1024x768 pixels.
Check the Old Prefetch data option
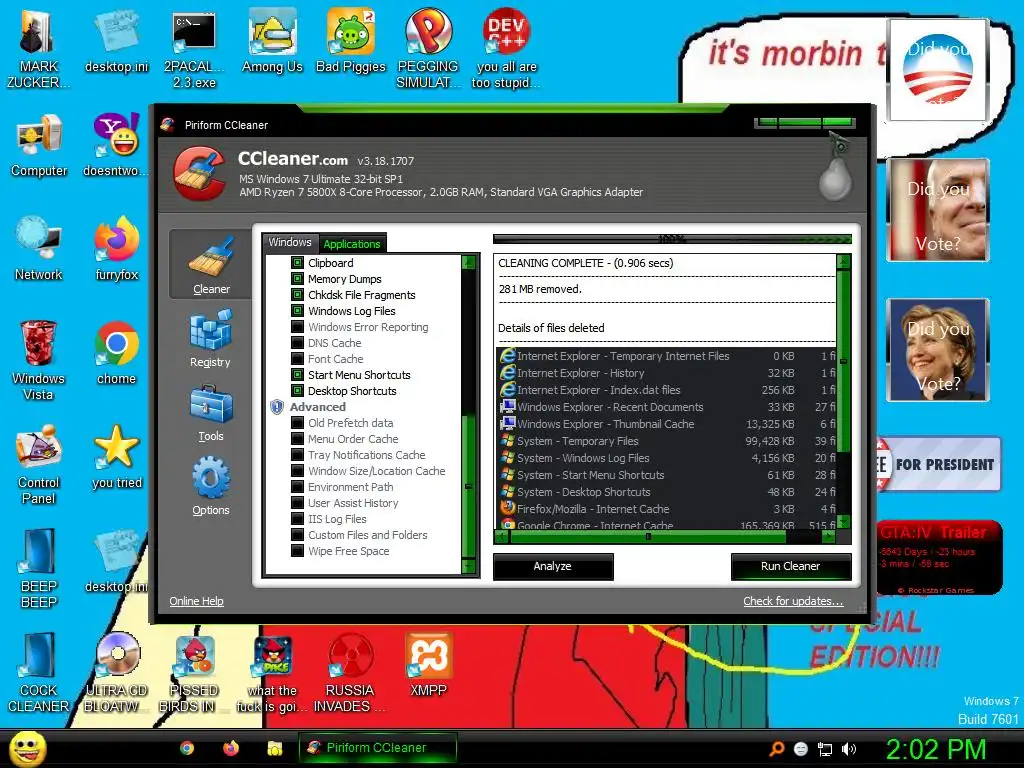point(297,423)
